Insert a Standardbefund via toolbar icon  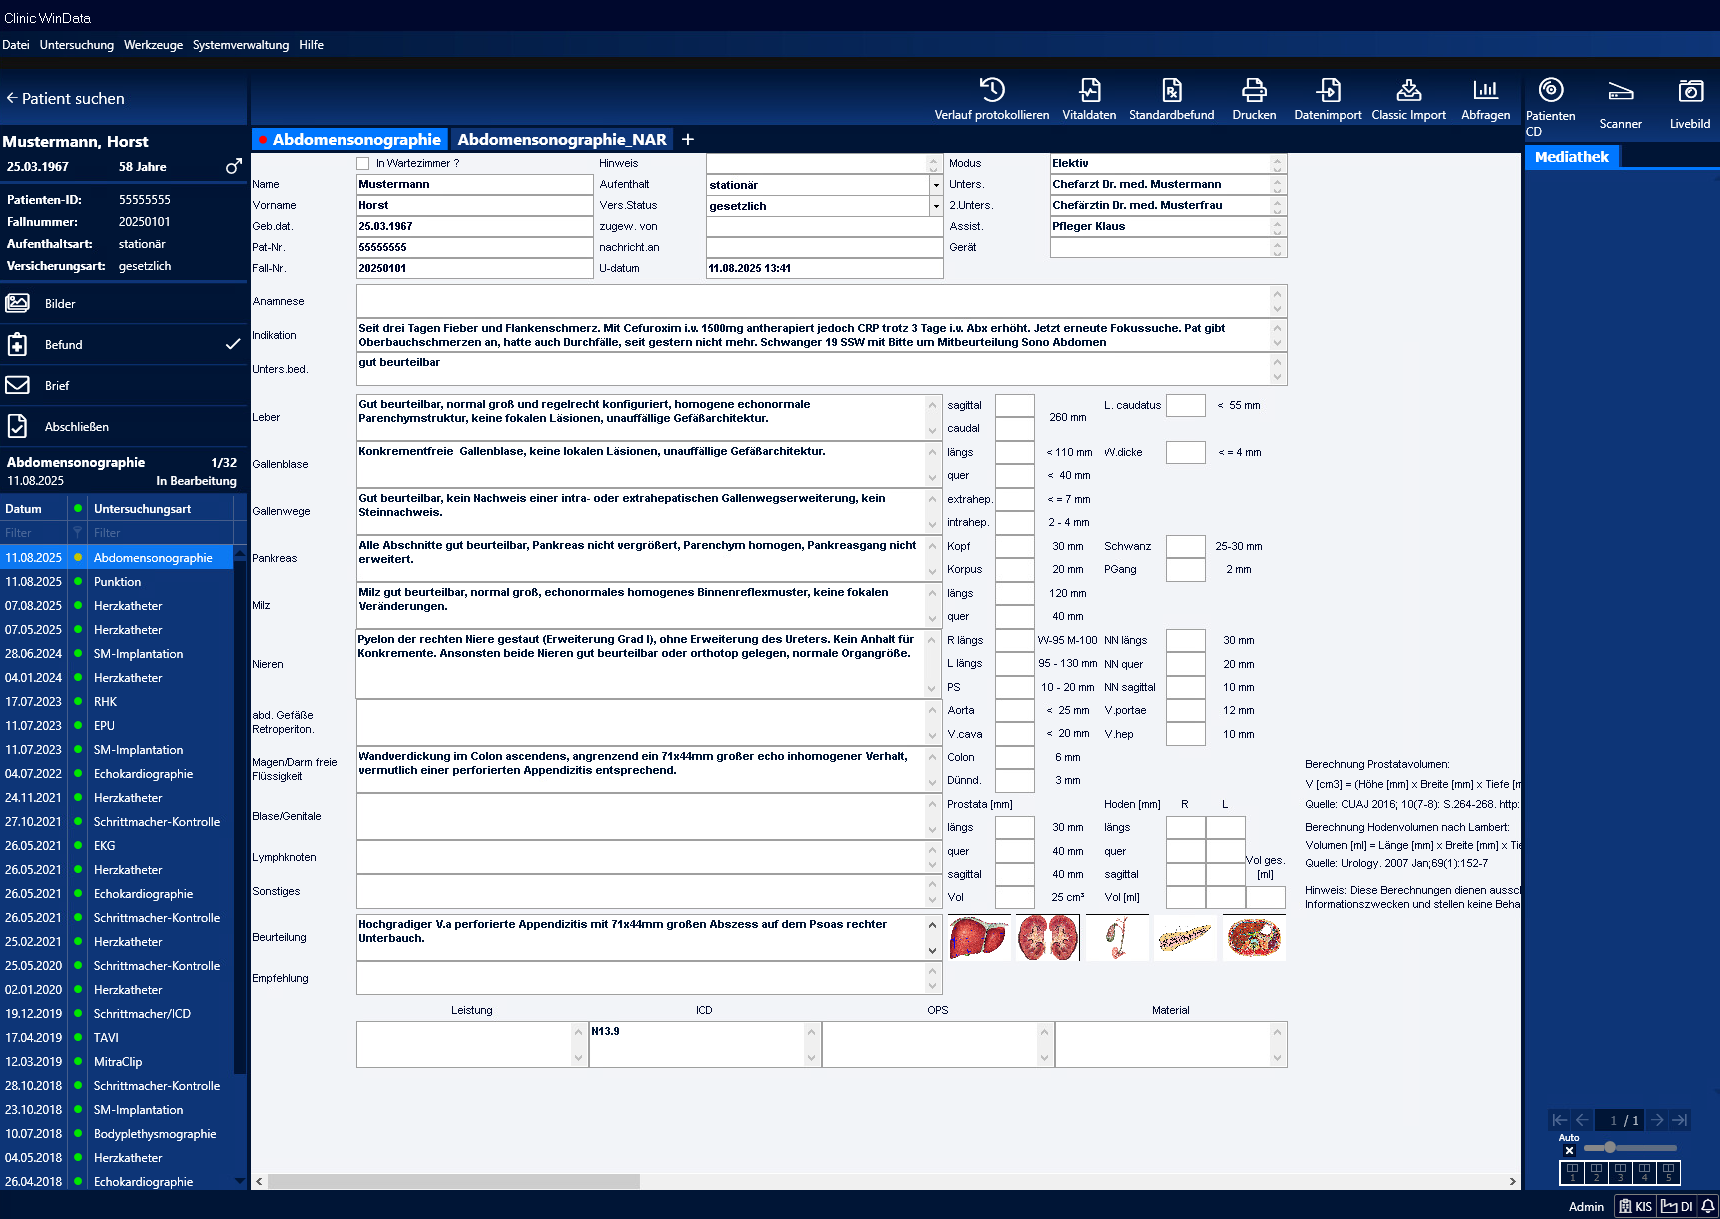tap(1171, 99)
